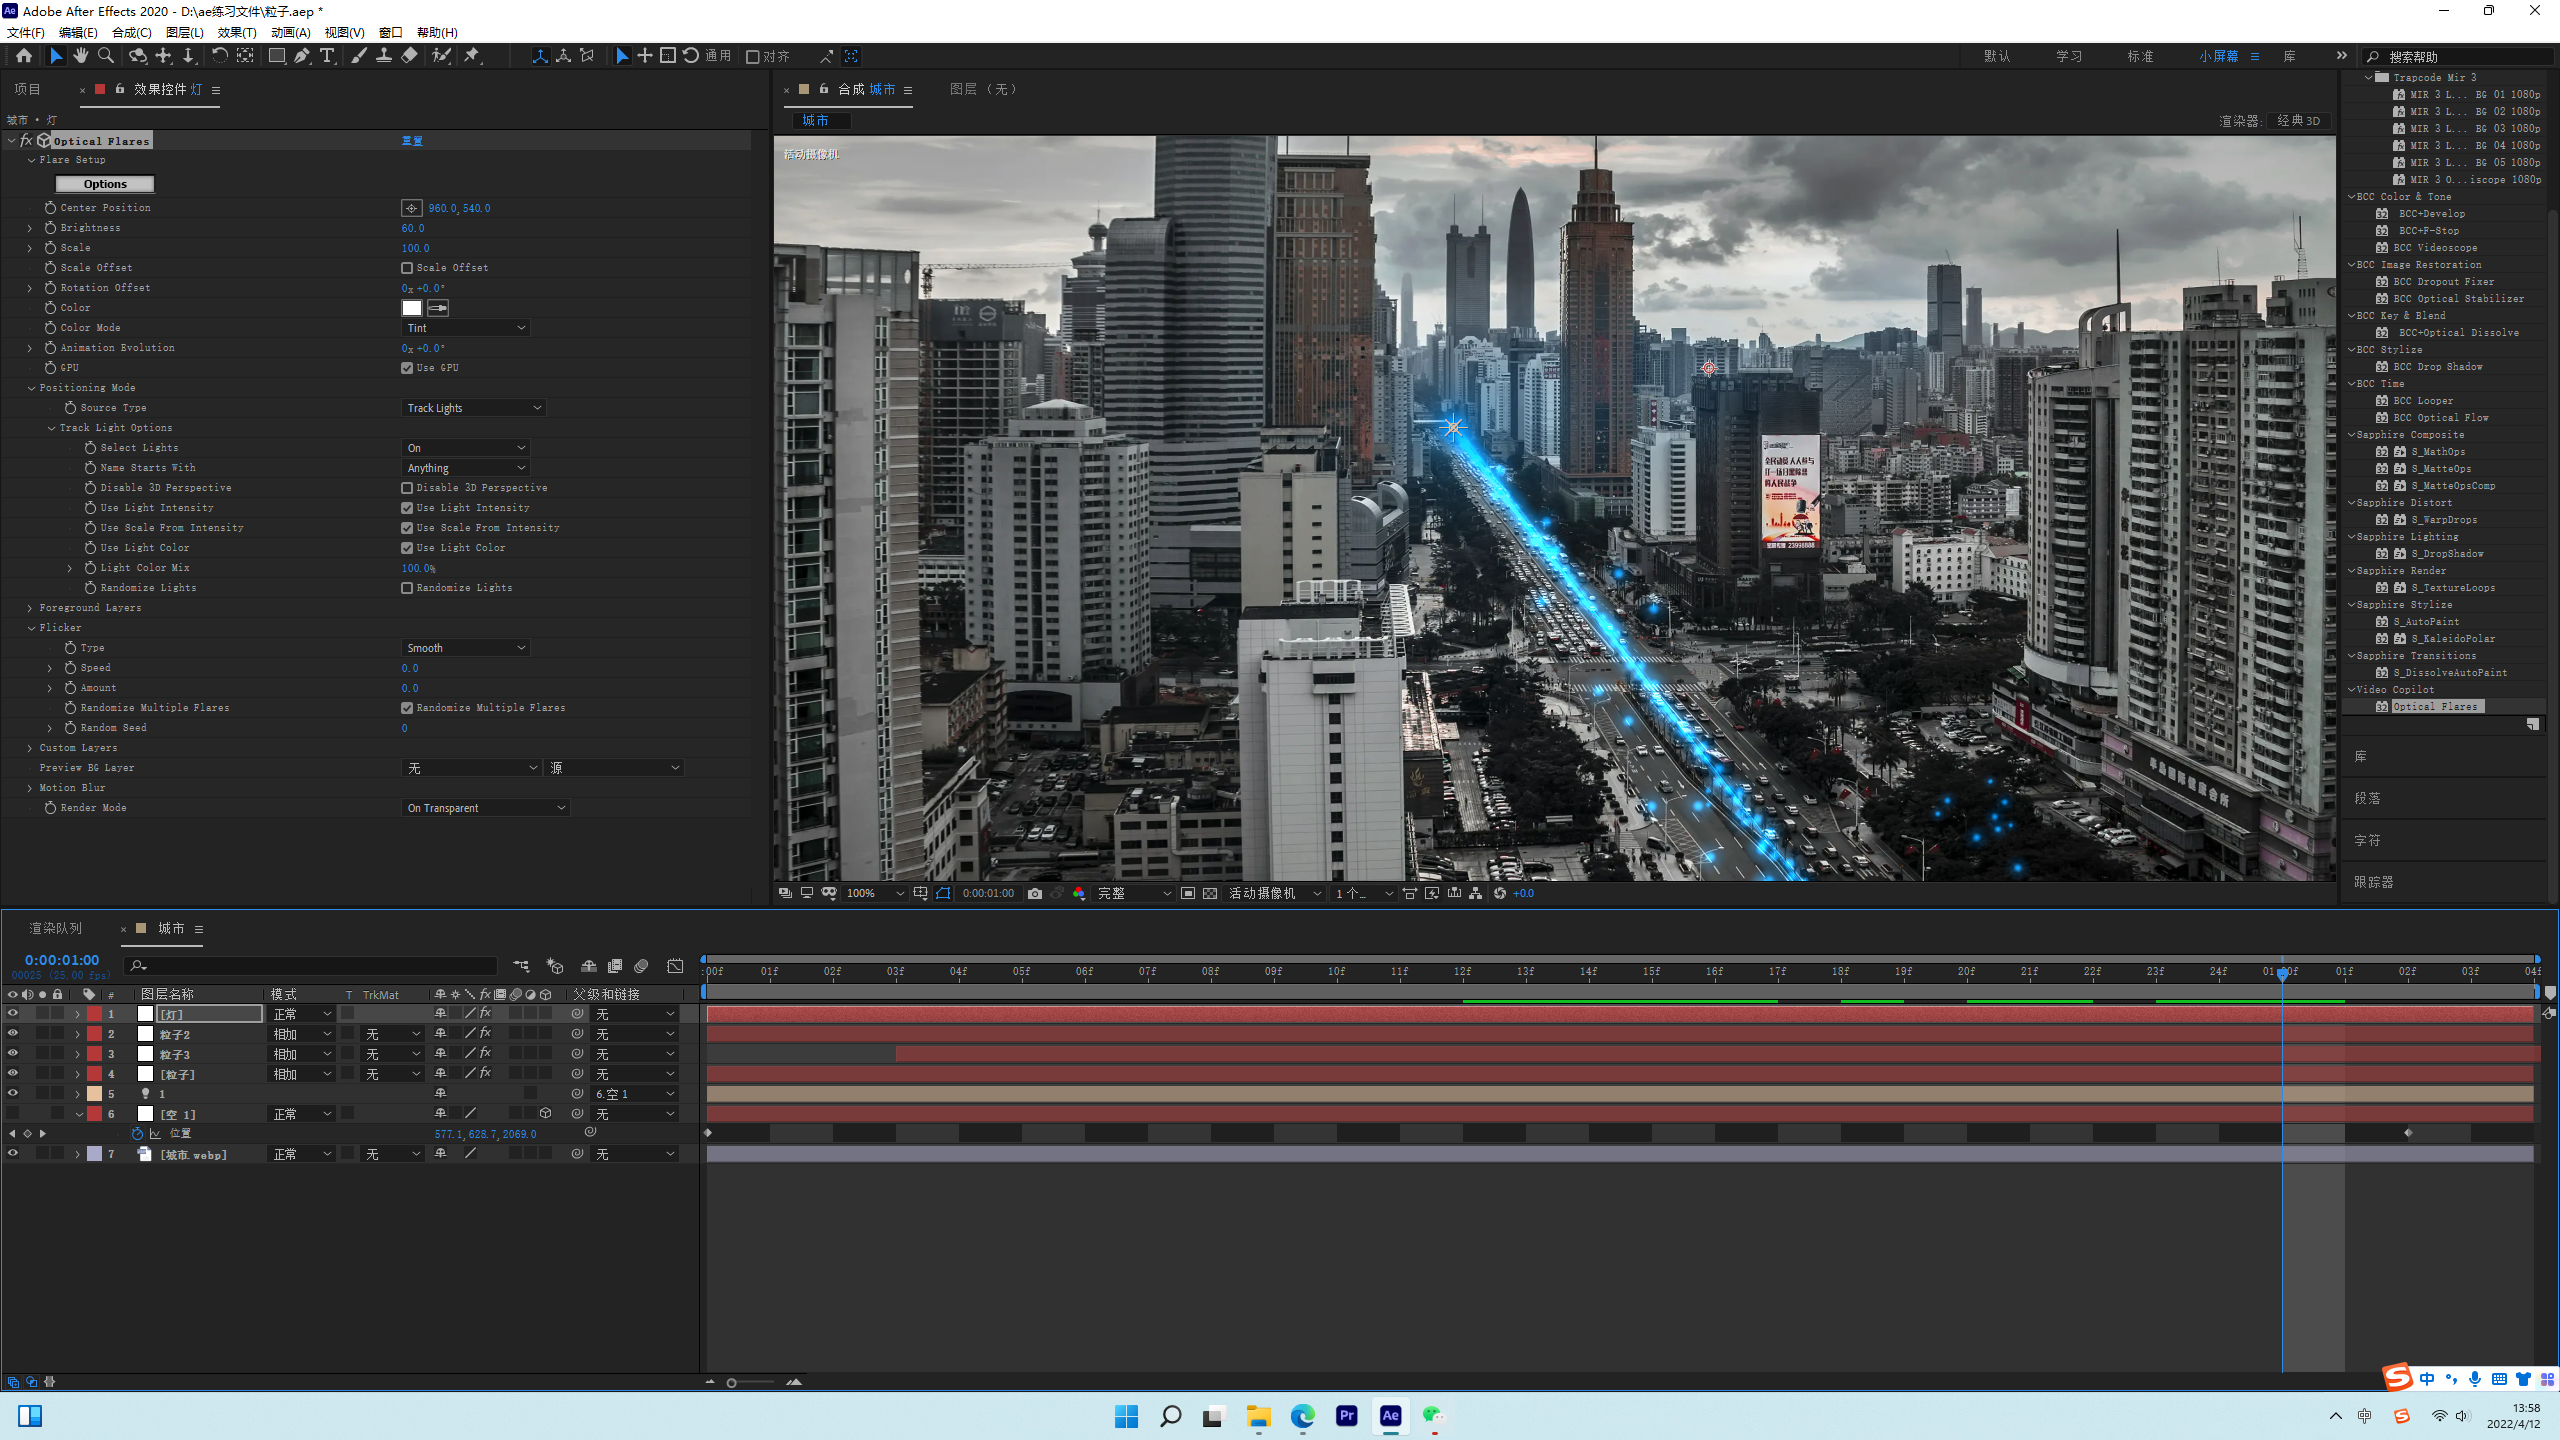Enable Disable 3D Perspective checkbox
The height and width of the screenshot is (1440, 2560).
pos(407,488)
